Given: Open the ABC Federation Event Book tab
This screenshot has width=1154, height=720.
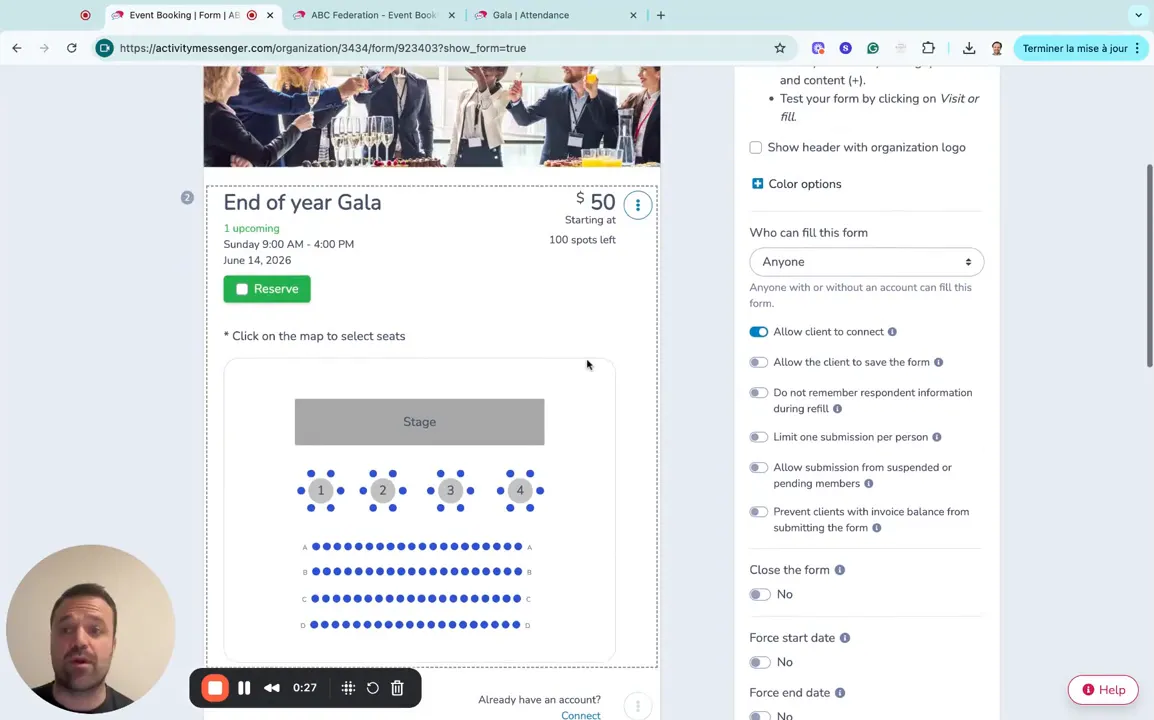Looking at the screenshot, I should click(x=372, y=15).
